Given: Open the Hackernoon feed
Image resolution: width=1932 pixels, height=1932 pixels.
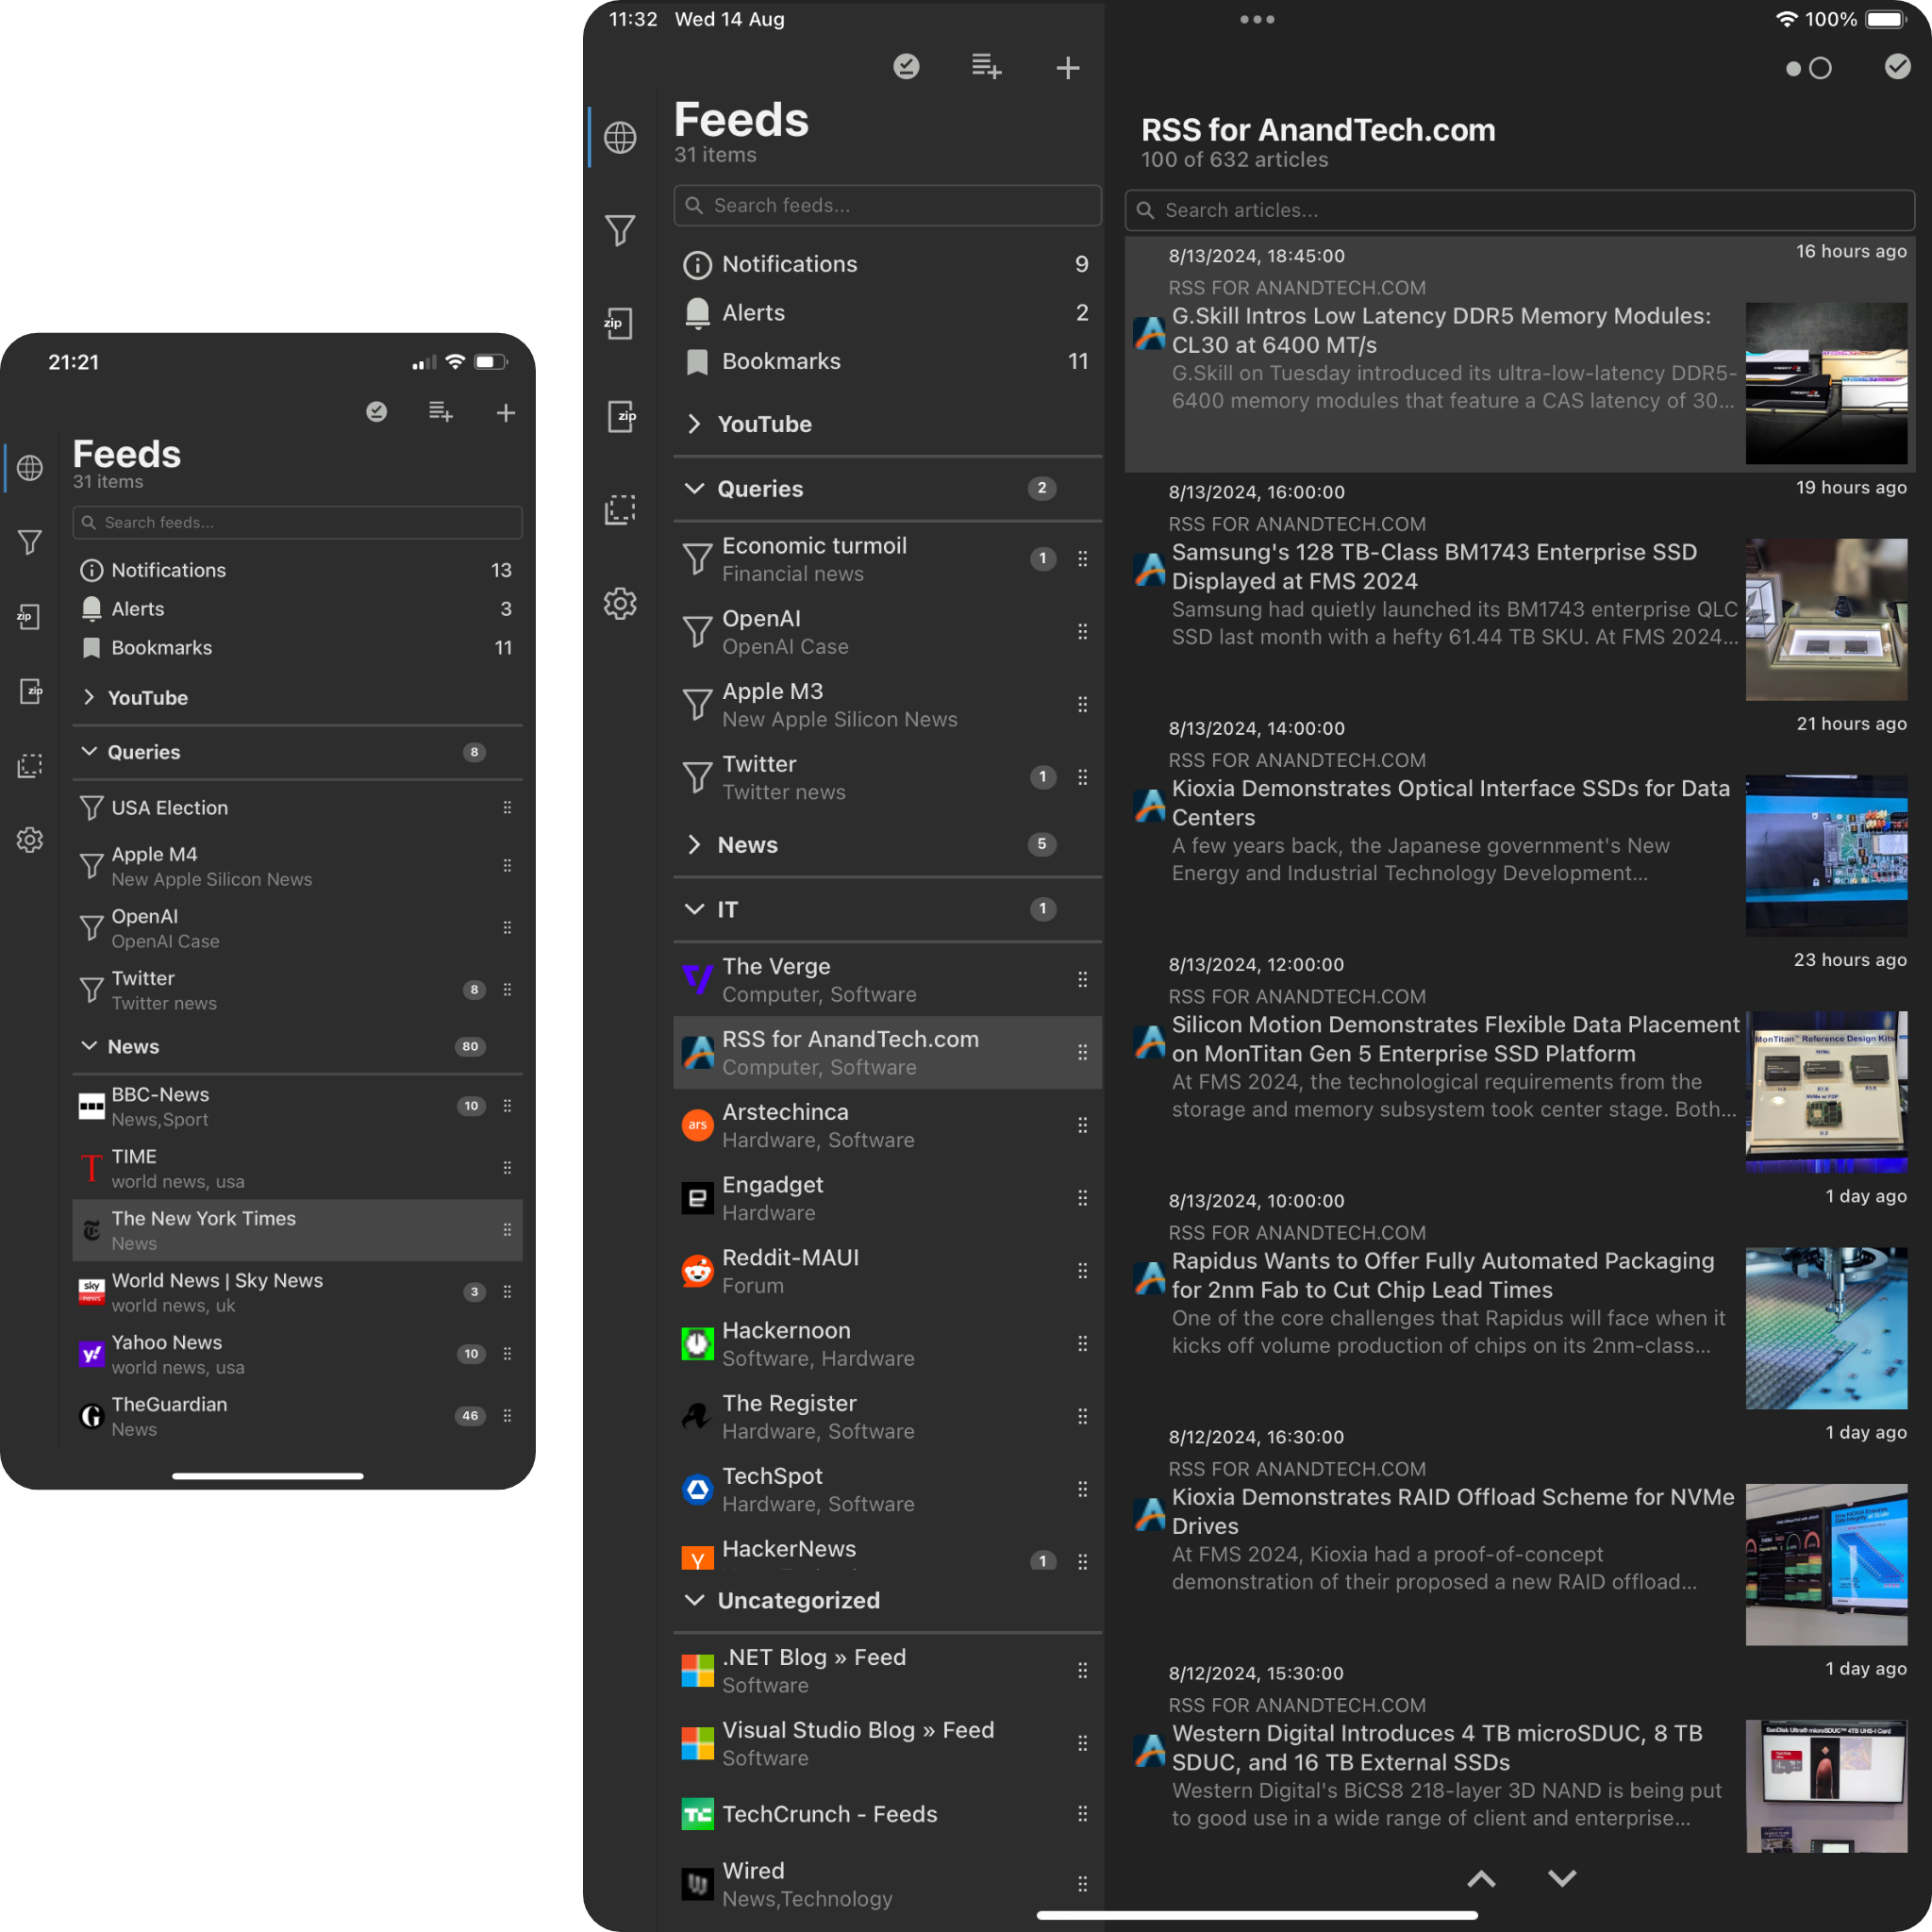Looking at the screenshot, I should (888, 1344).
